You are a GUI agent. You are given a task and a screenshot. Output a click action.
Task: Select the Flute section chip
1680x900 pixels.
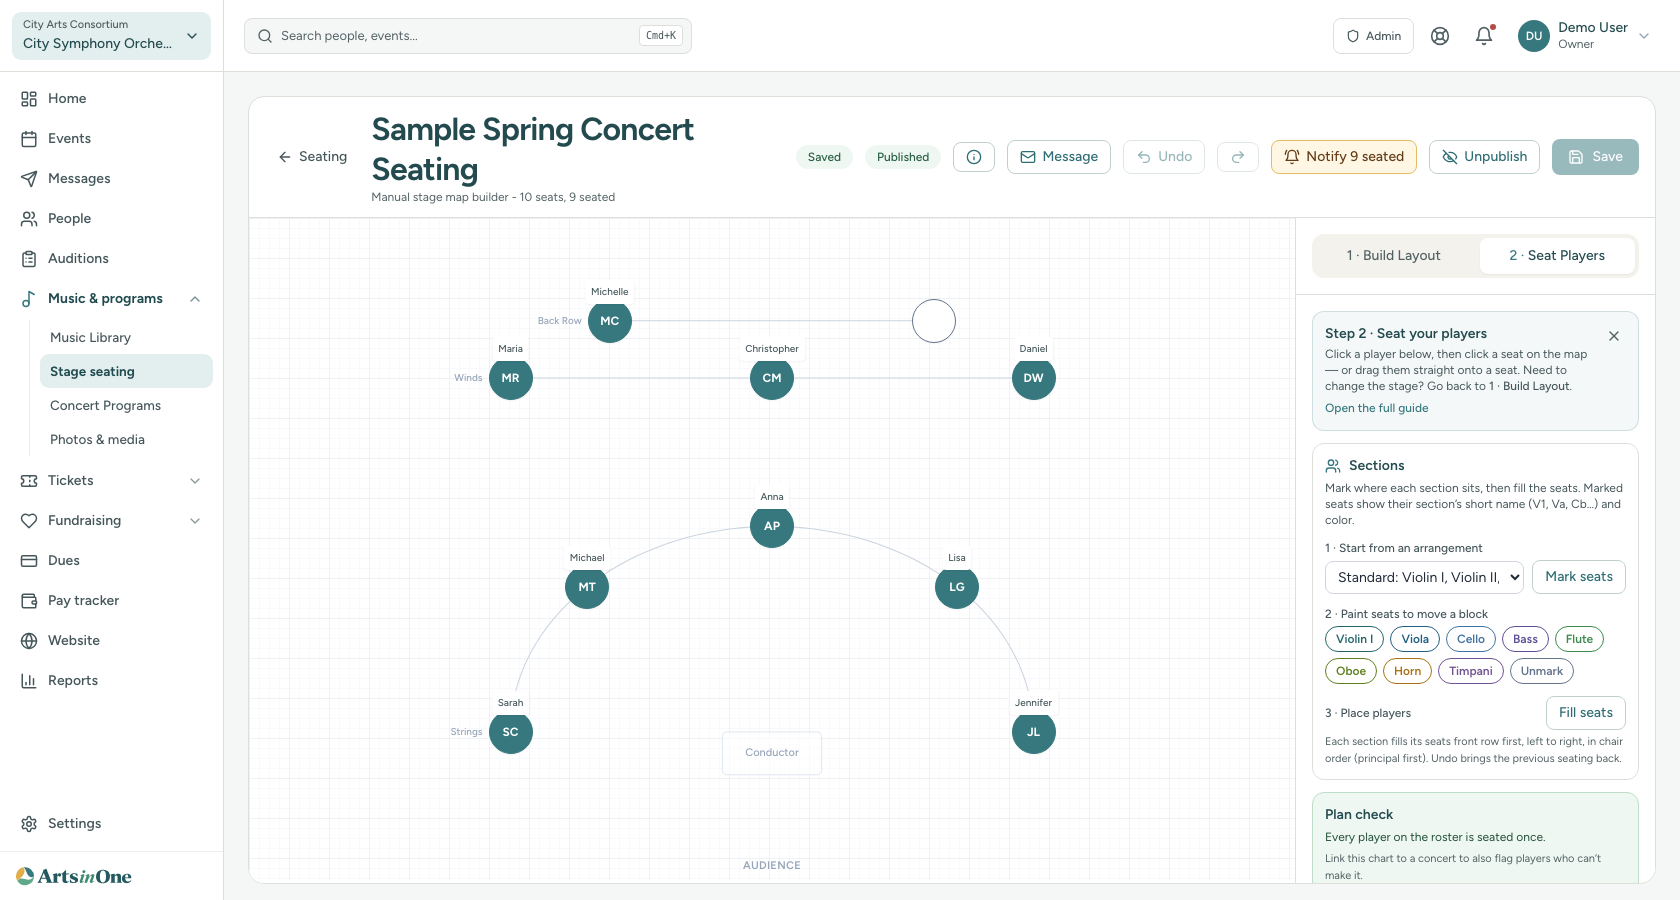tap(1579, 639)
